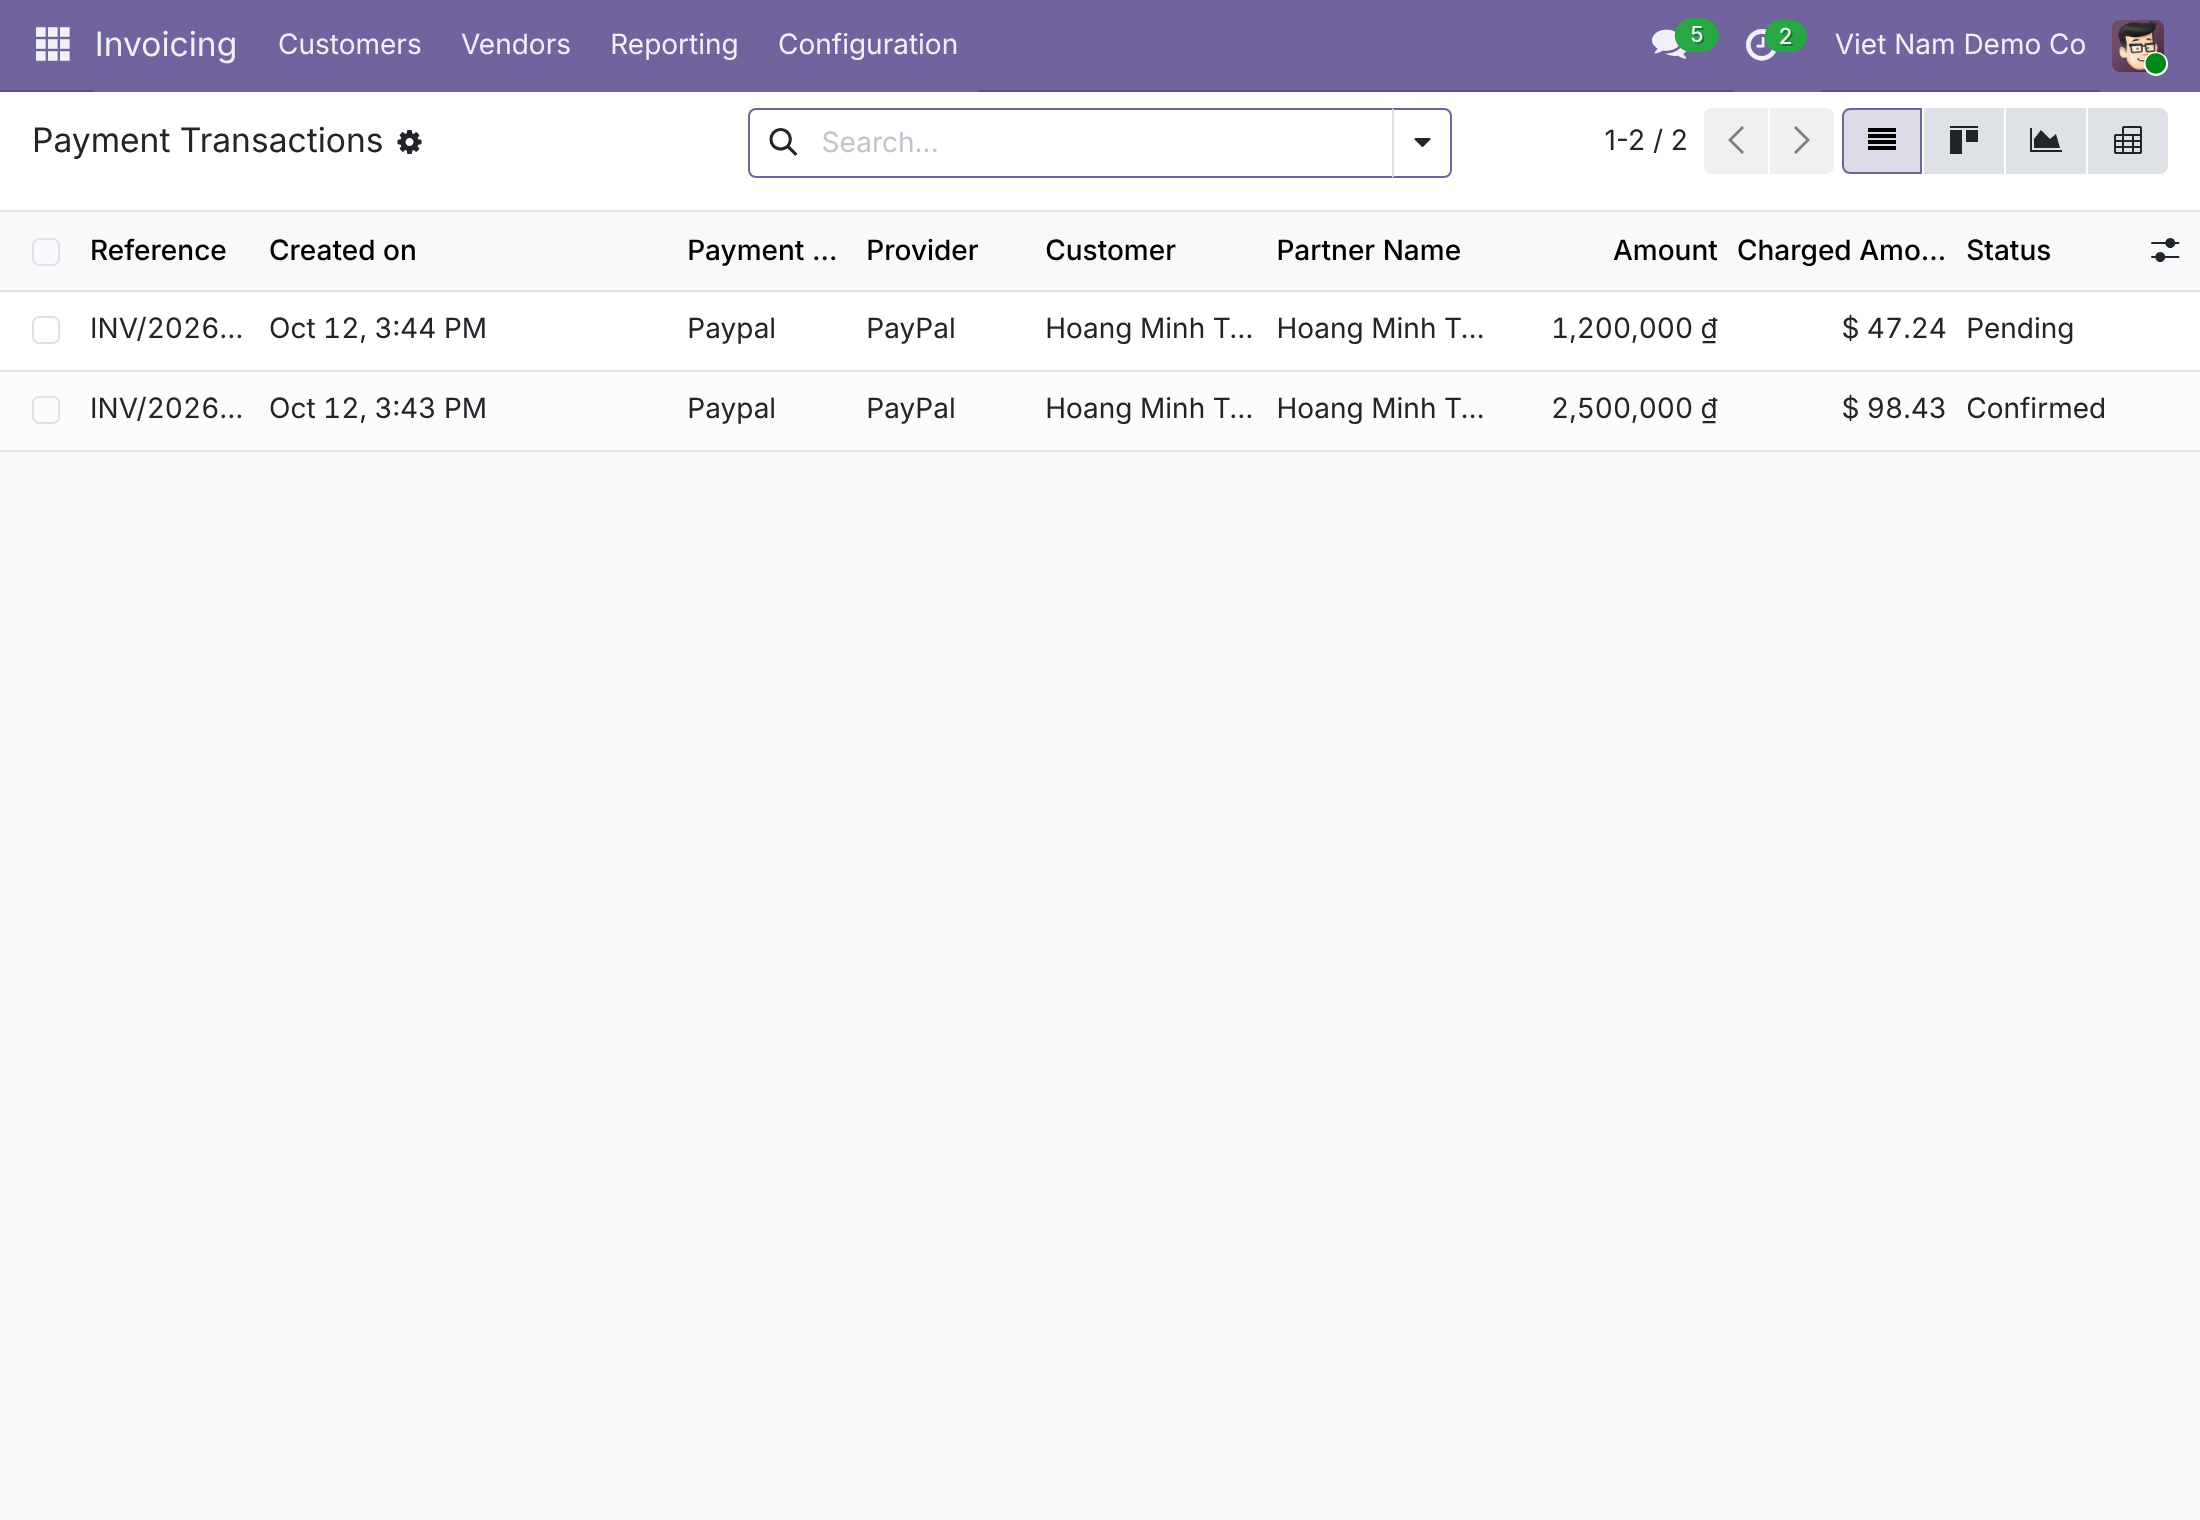Switch to kanban view
2200x1520 pixels.
click(1964, 141)
